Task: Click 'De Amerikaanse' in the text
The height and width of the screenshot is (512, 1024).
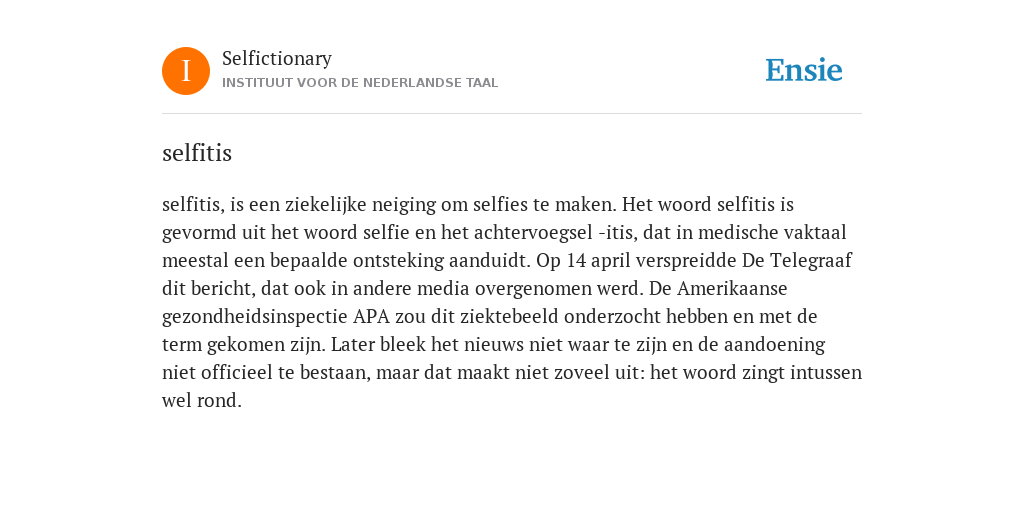Action: click(x=732, y=289)
